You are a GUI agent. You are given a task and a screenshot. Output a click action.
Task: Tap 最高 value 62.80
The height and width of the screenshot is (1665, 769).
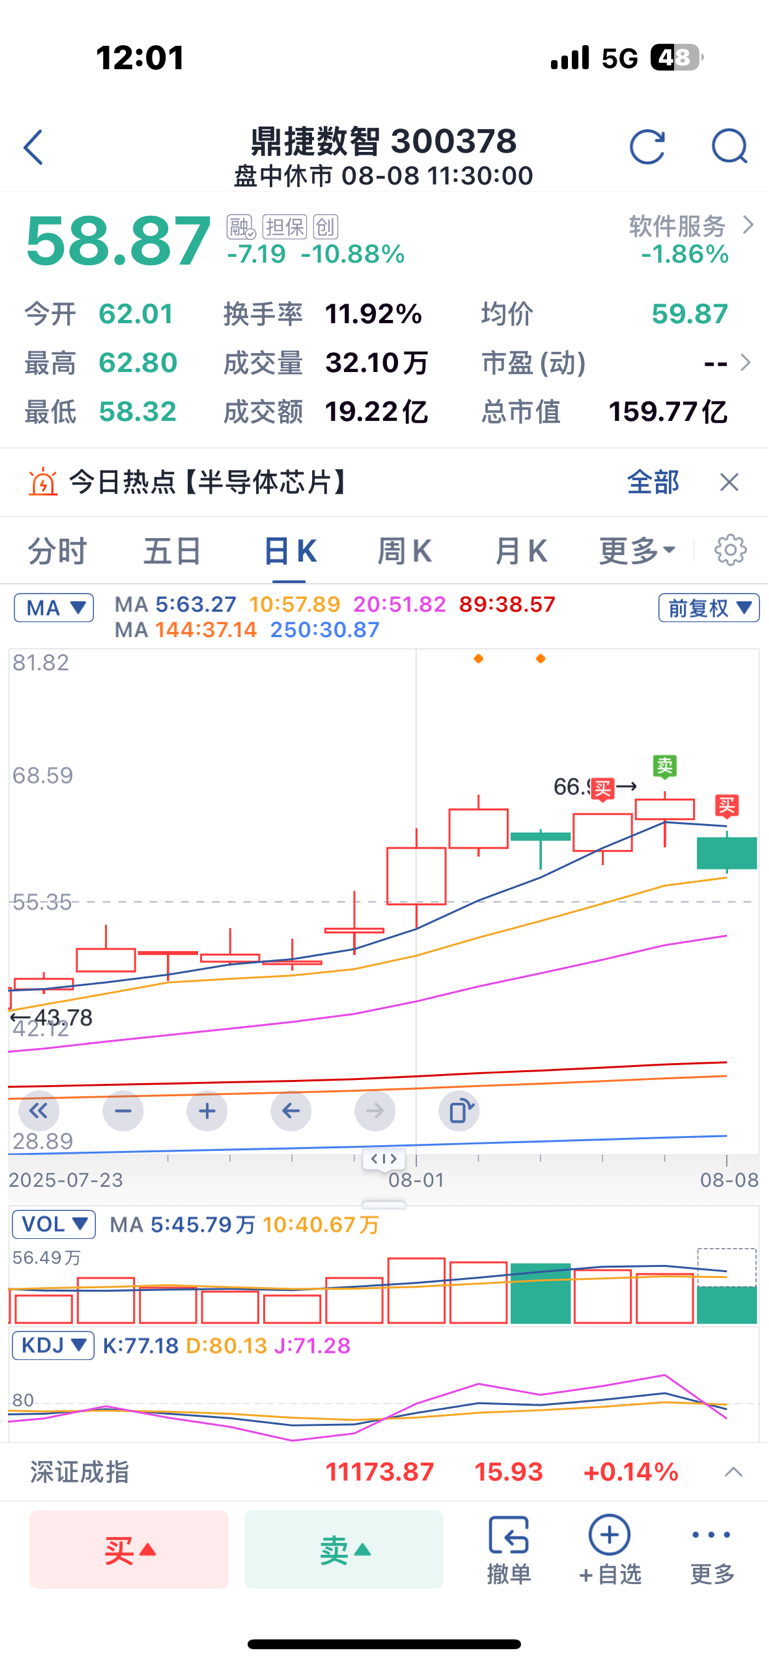pos(138,363)
